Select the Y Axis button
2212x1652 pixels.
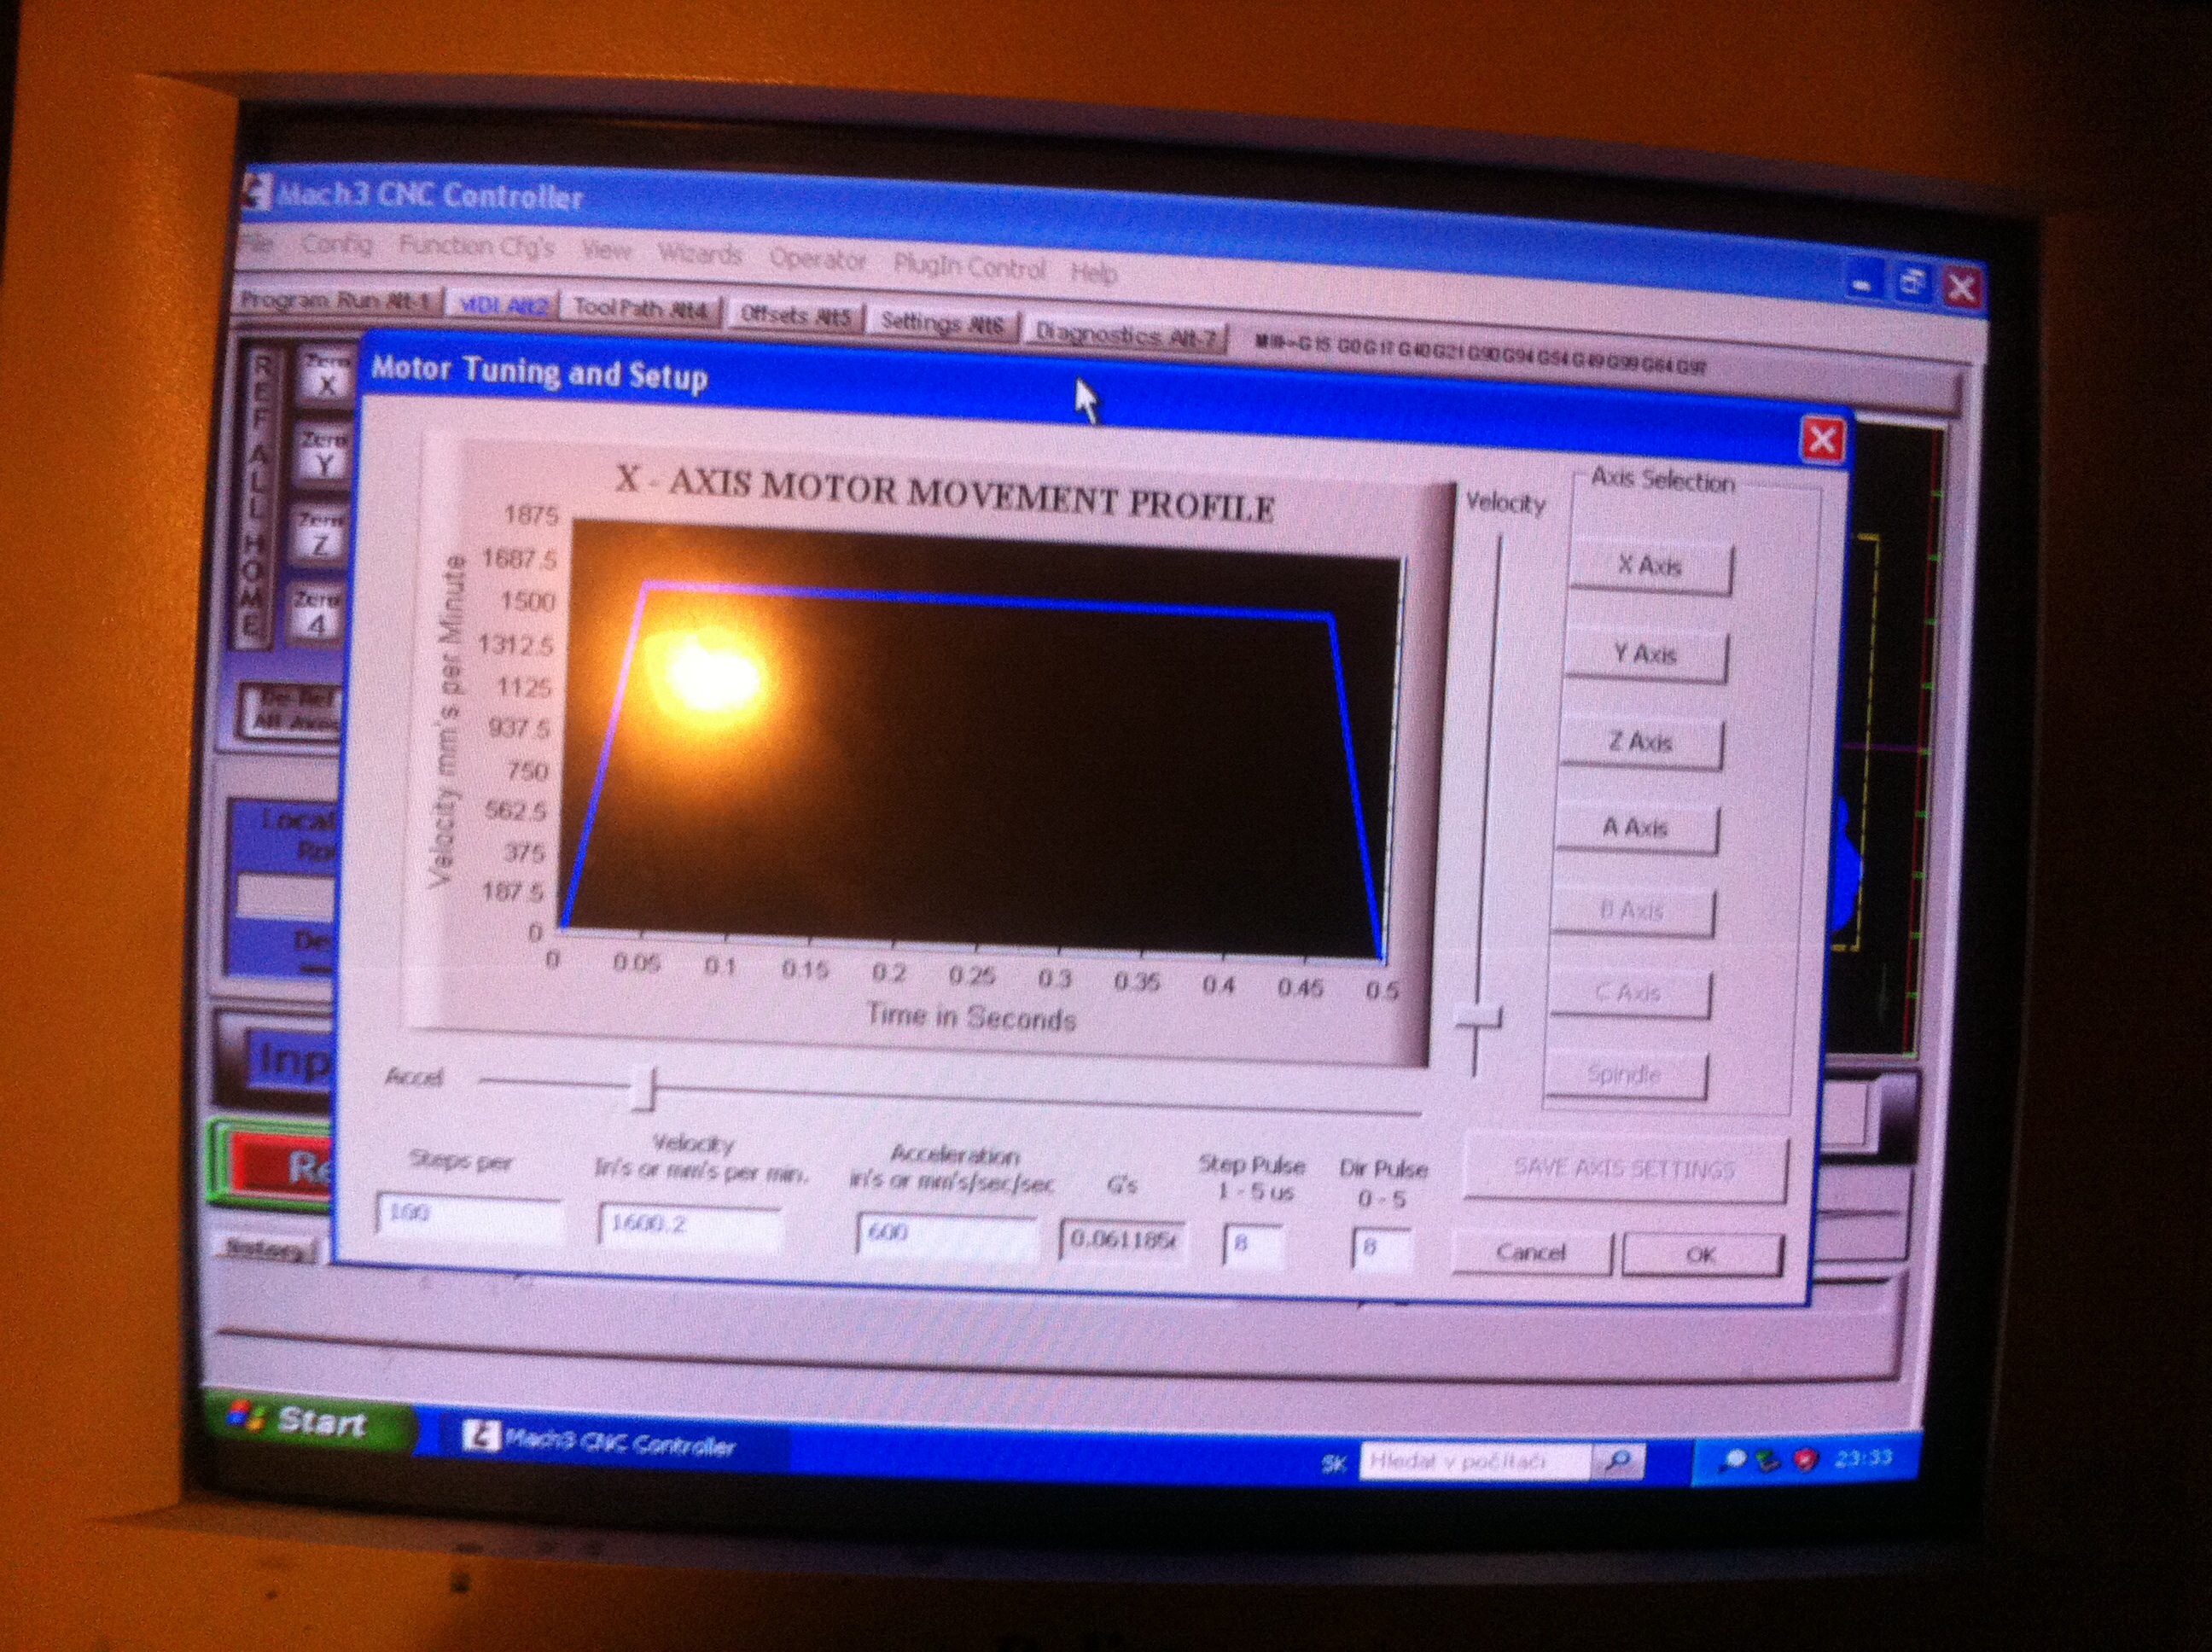point(1645,656)
